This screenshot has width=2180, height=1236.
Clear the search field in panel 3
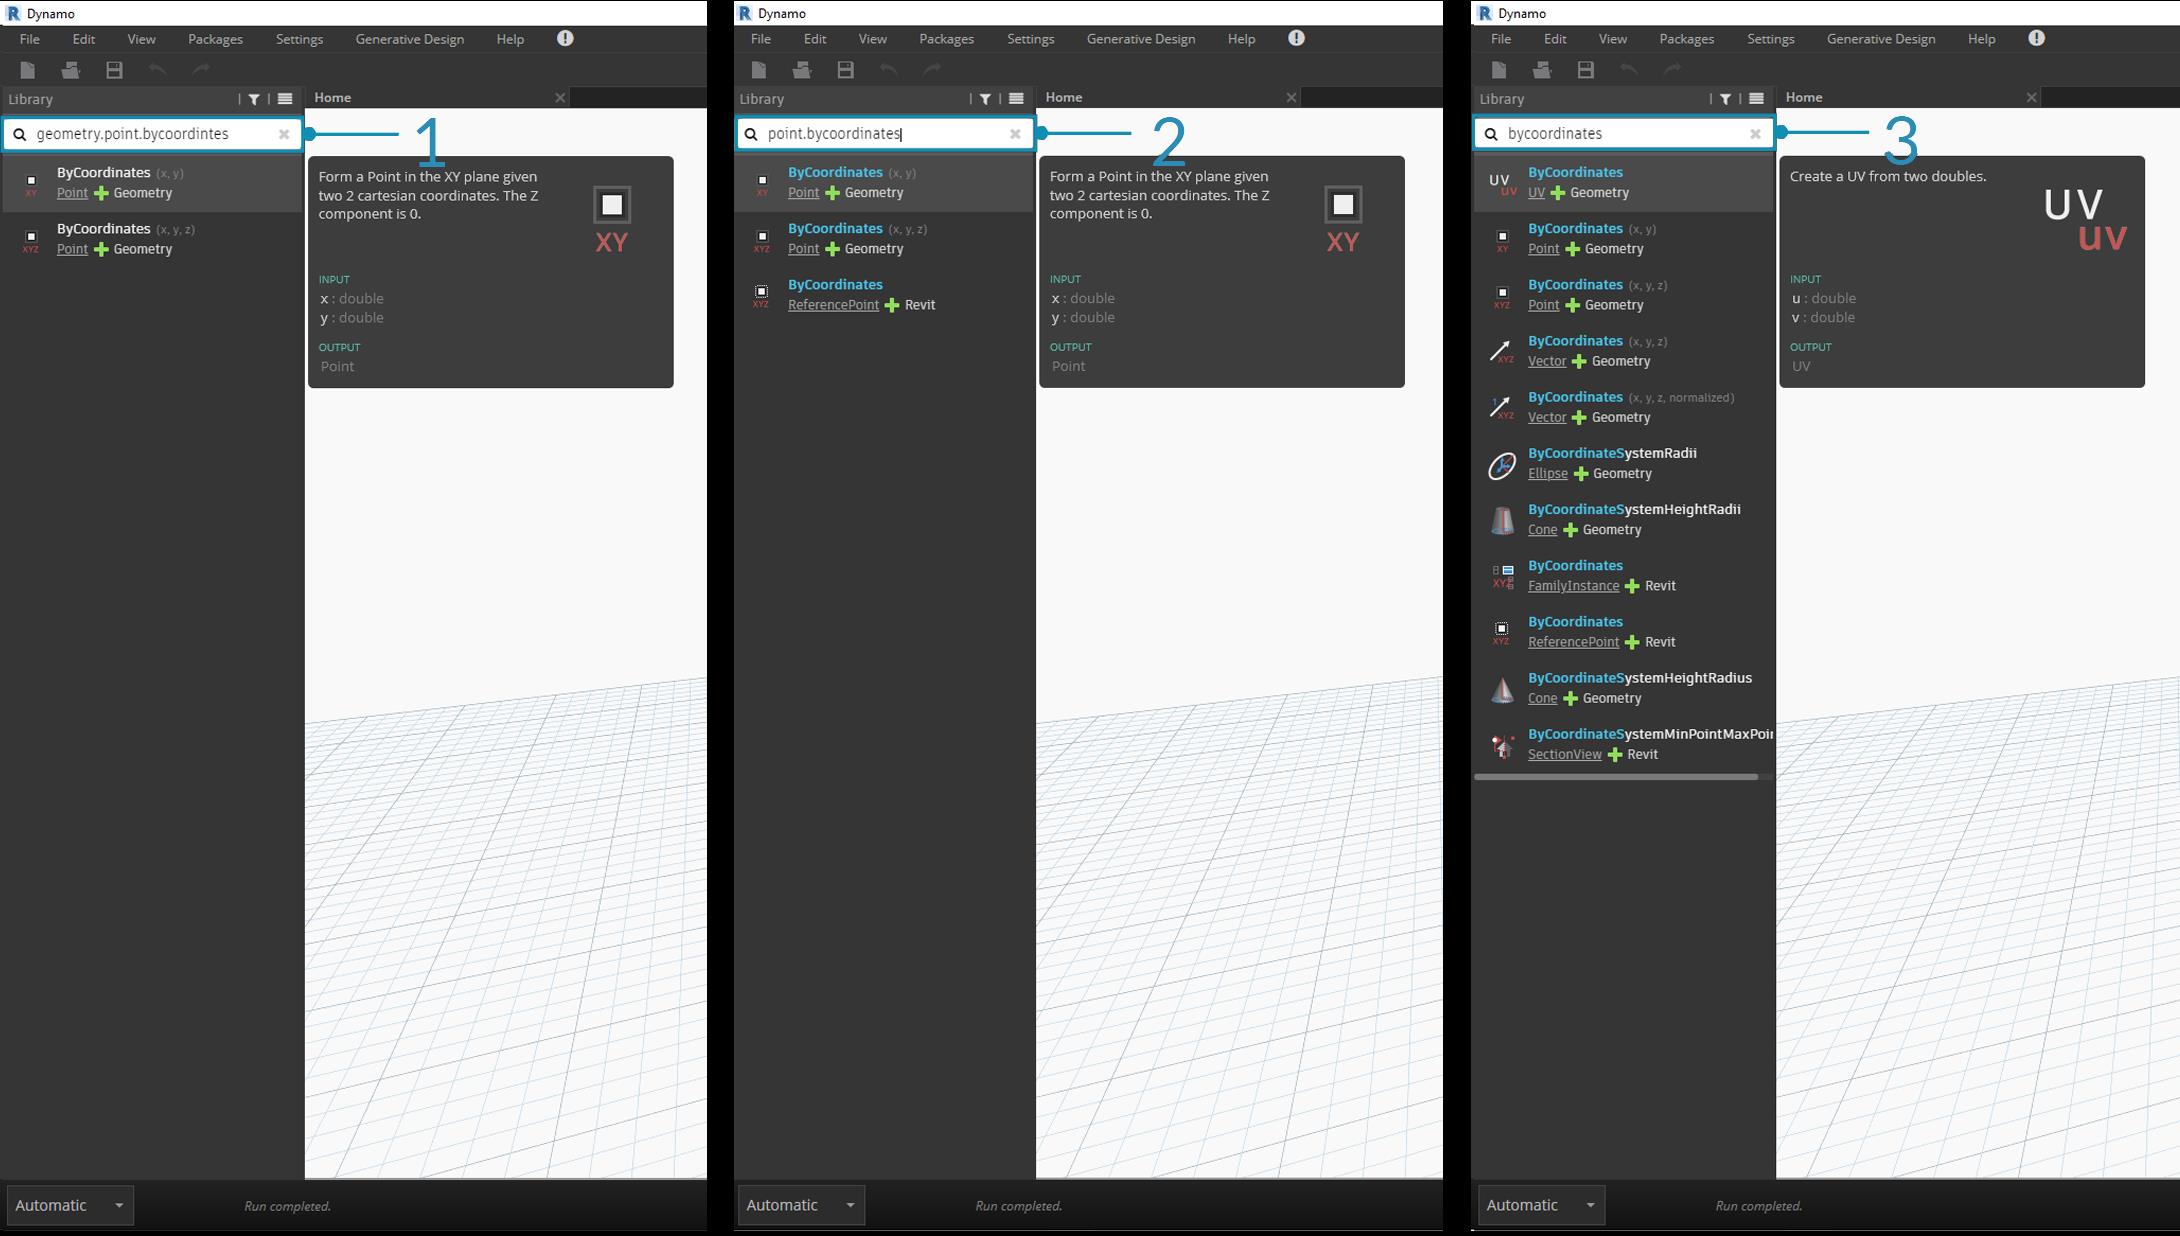[1755, 132]
